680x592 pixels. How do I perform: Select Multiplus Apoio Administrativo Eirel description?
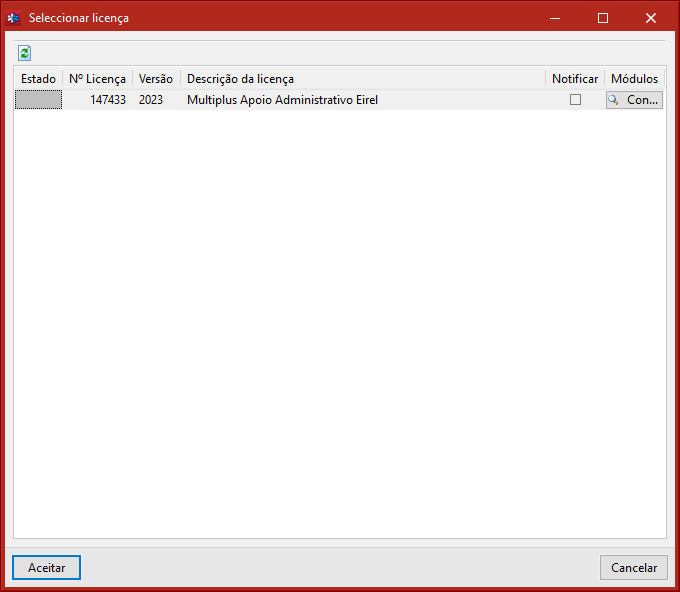coord(282,100)
